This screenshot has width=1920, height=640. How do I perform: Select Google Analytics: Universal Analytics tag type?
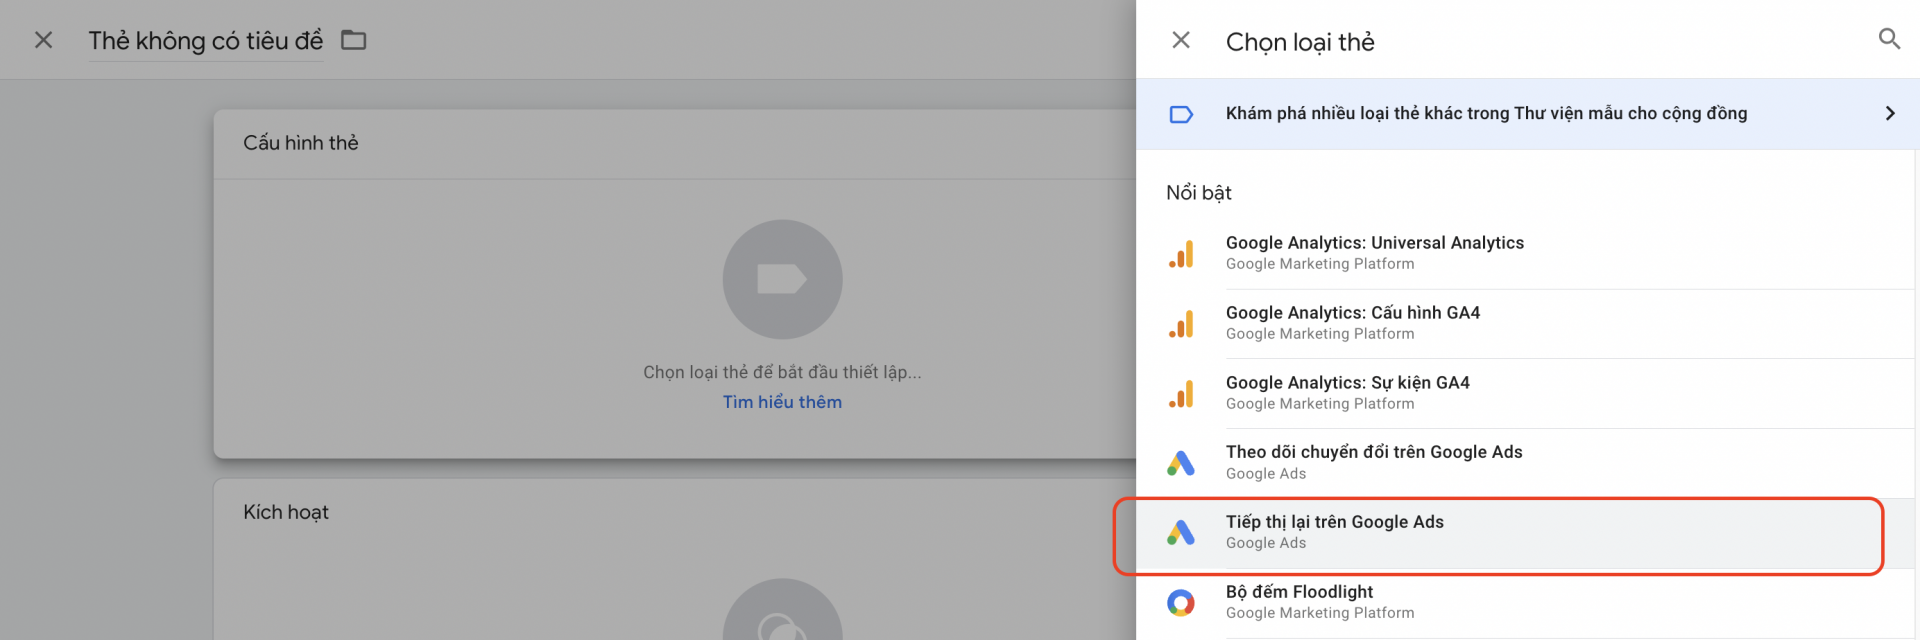[x=1528, y=254]
